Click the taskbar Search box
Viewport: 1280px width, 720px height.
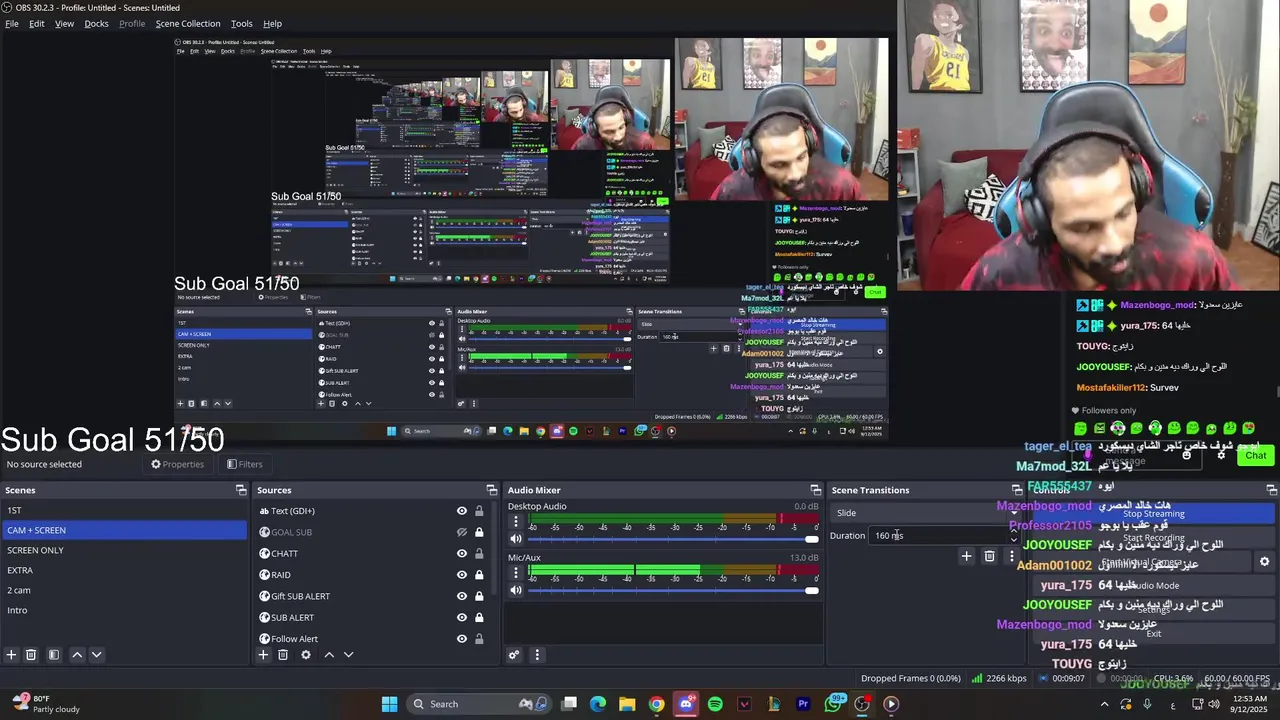pyautogui.click(x=478, y=704)
